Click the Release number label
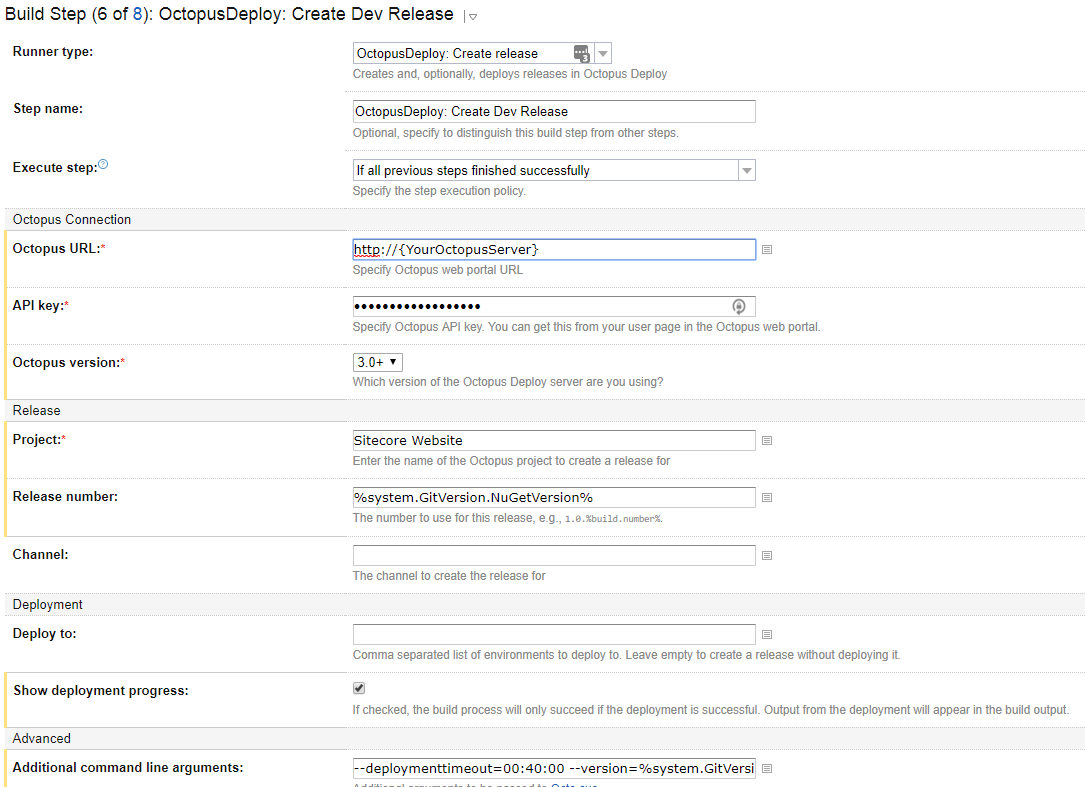The image size is (1085, 787). point(65,496)
